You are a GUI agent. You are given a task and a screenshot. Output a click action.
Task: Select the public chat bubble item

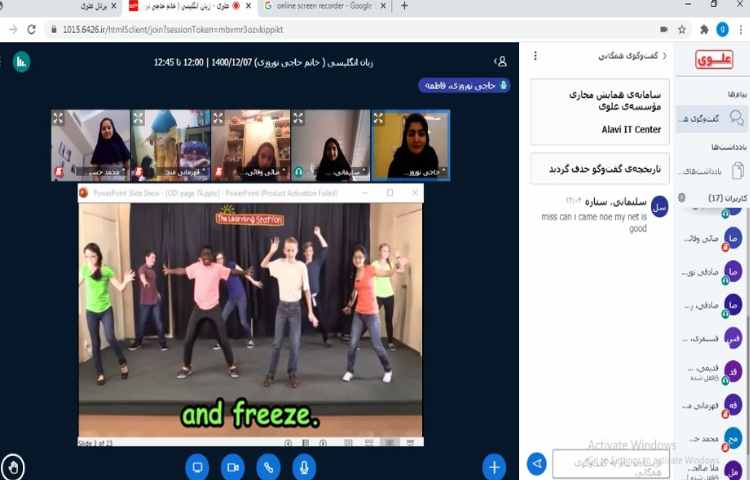pos(712,118)
